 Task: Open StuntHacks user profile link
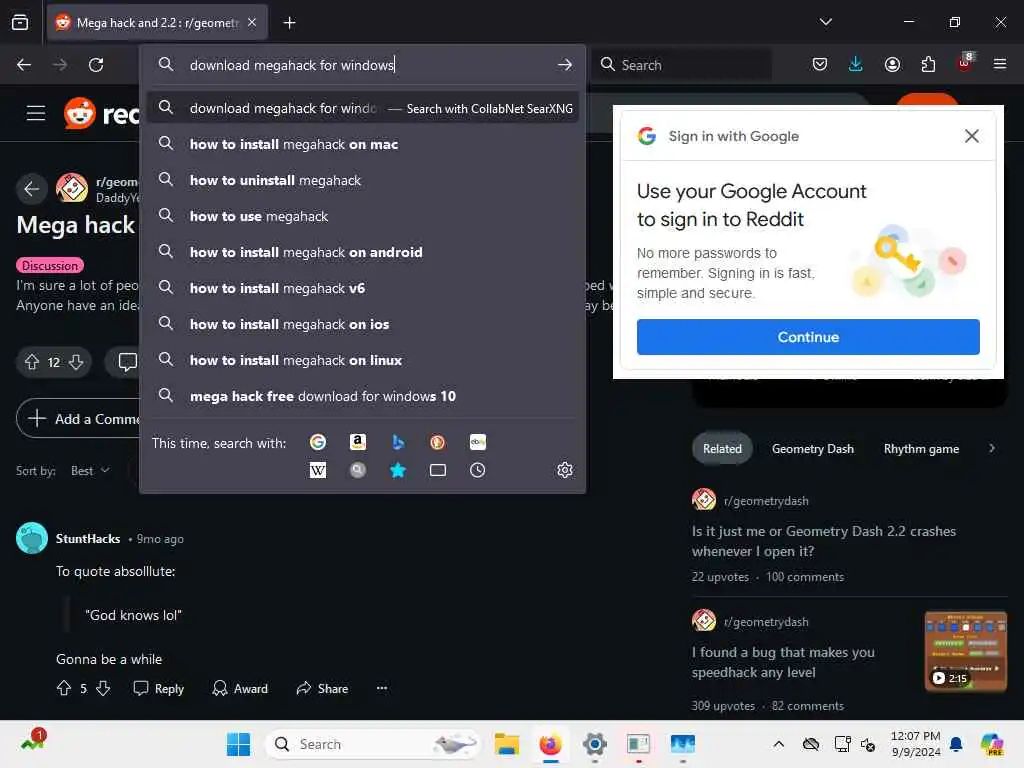point(88,539)
